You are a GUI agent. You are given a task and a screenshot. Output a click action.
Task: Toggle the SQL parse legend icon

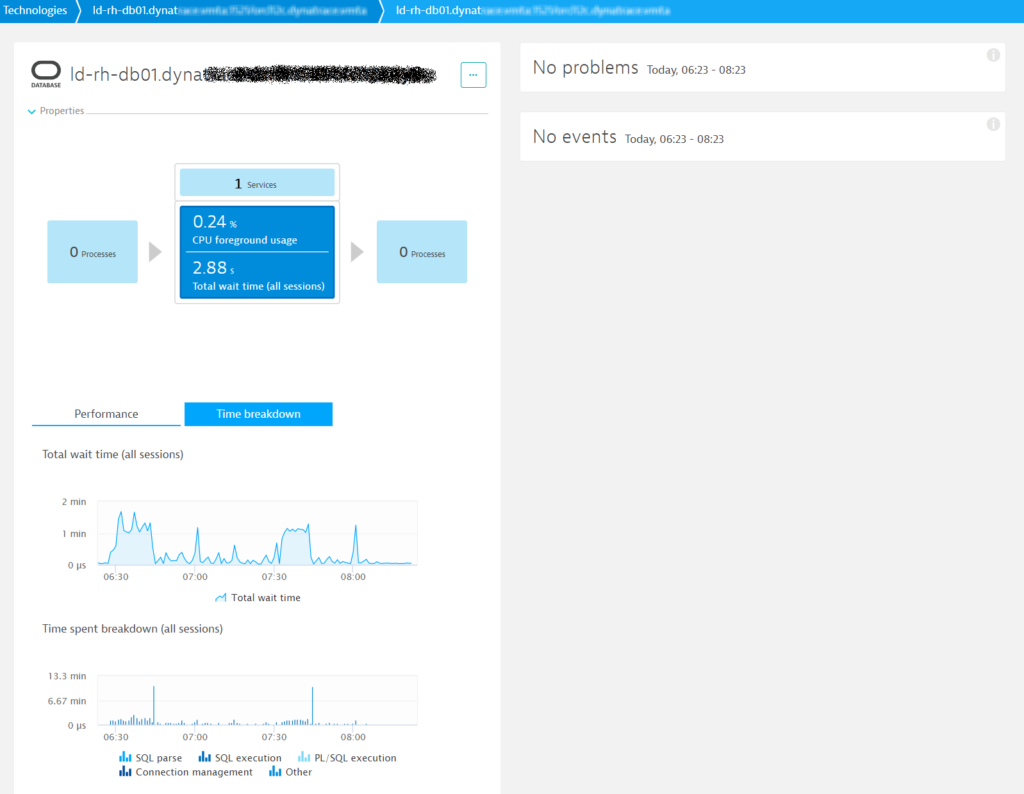coord(125,757)
